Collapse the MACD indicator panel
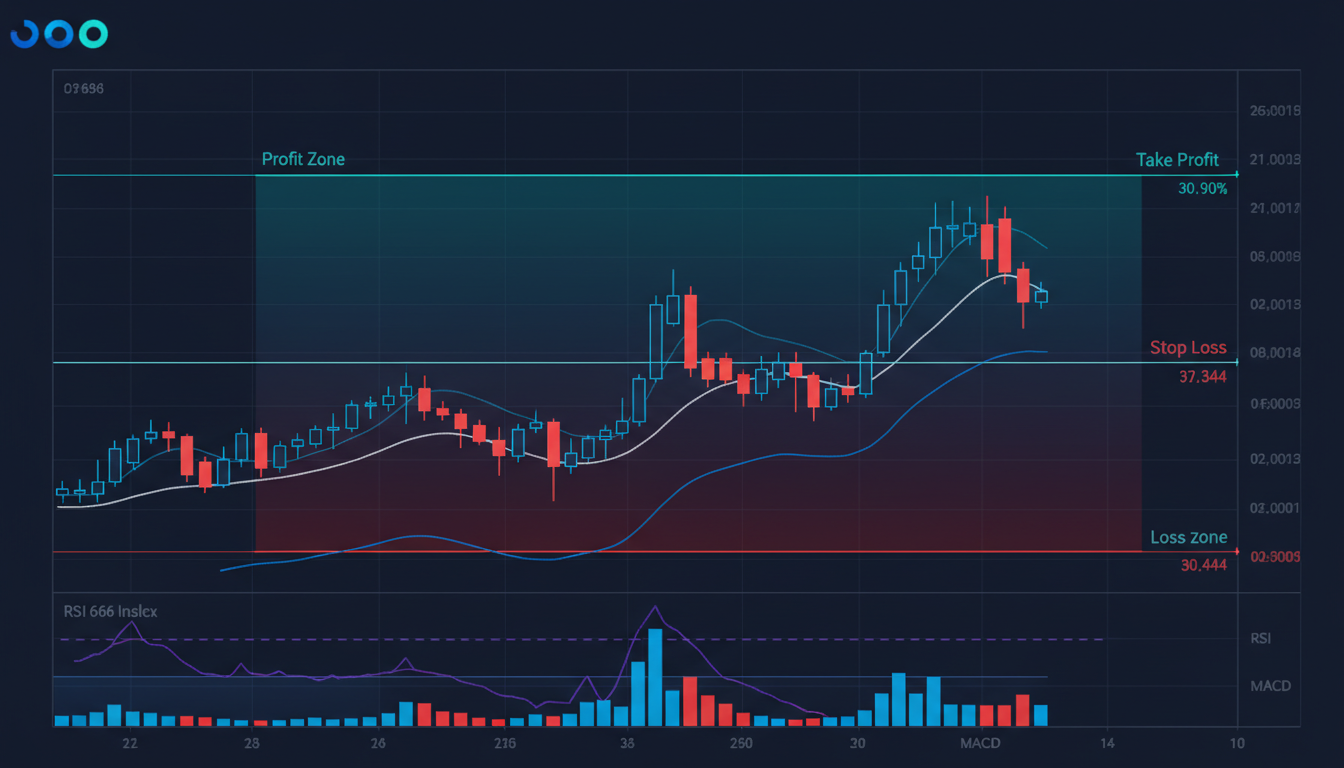1344x768 pixels. pyautogui.click(x=1270, y=686)
